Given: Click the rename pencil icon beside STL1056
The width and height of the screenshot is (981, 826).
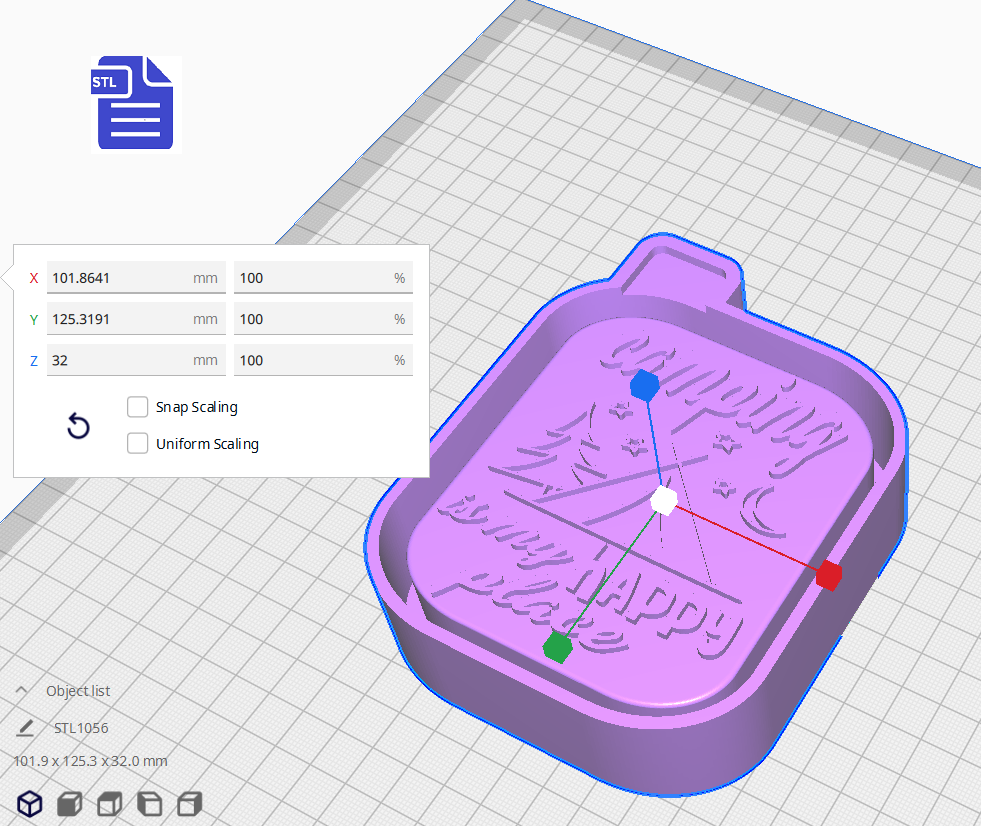Looking at the screenshot, I should [25, 727].
